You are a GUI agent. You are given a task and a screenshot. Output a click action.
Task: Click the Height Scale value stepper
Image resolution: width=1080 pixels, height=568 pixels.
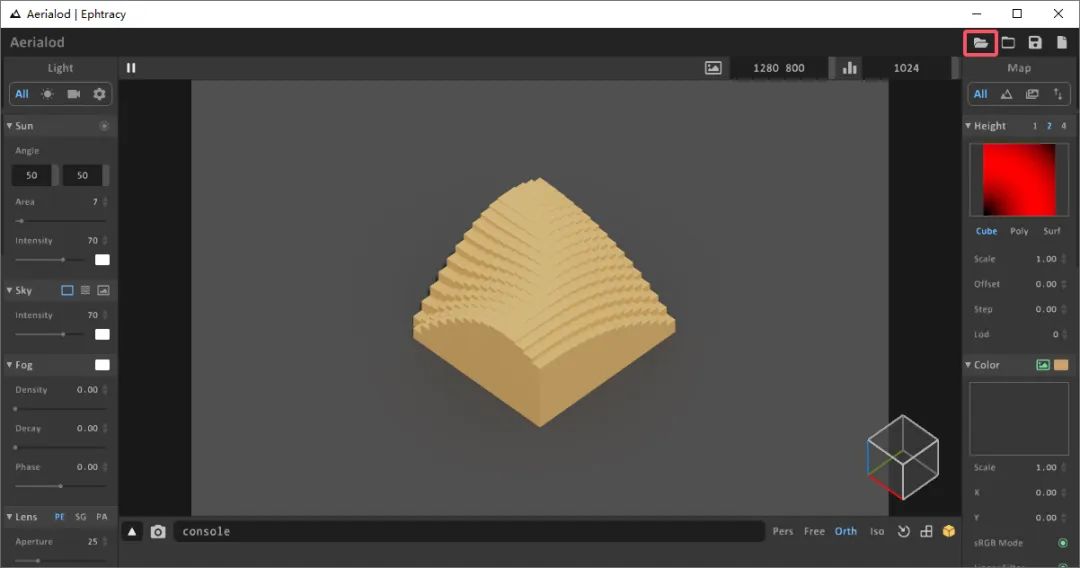point(1063,259)
